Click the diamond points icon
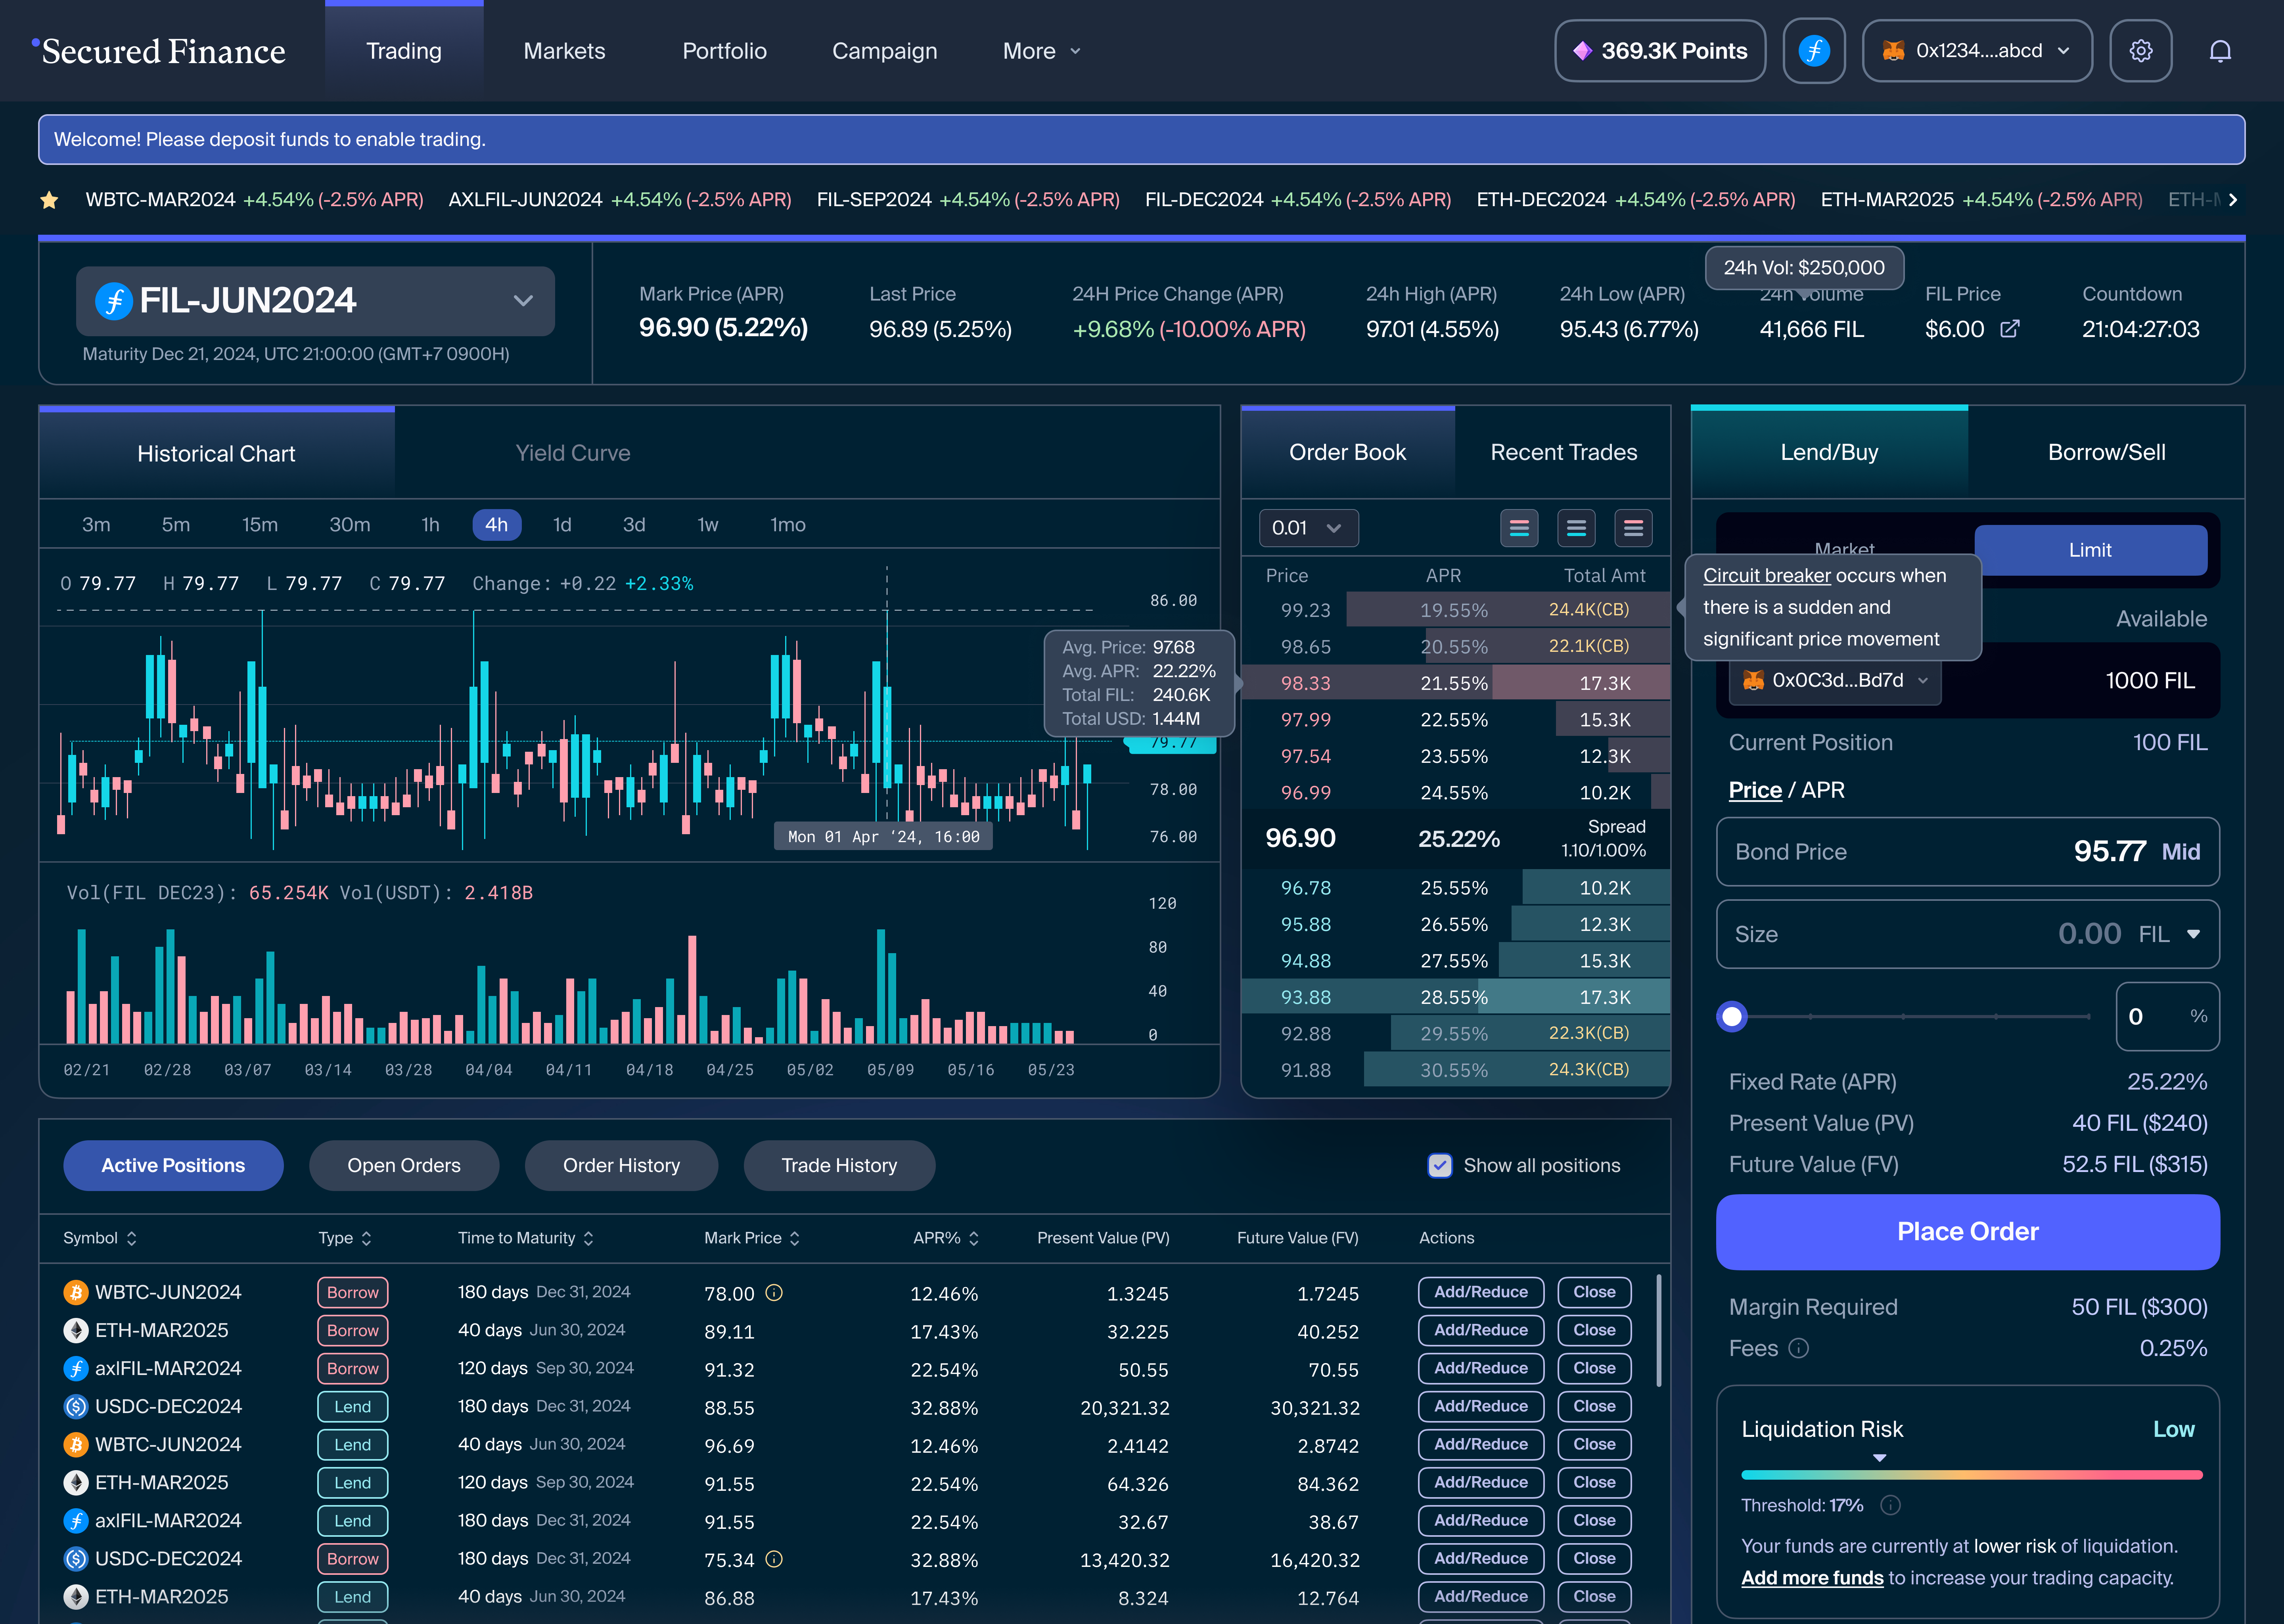Viewport: 2284px width, 1624px height. (x=1582, y=51)
